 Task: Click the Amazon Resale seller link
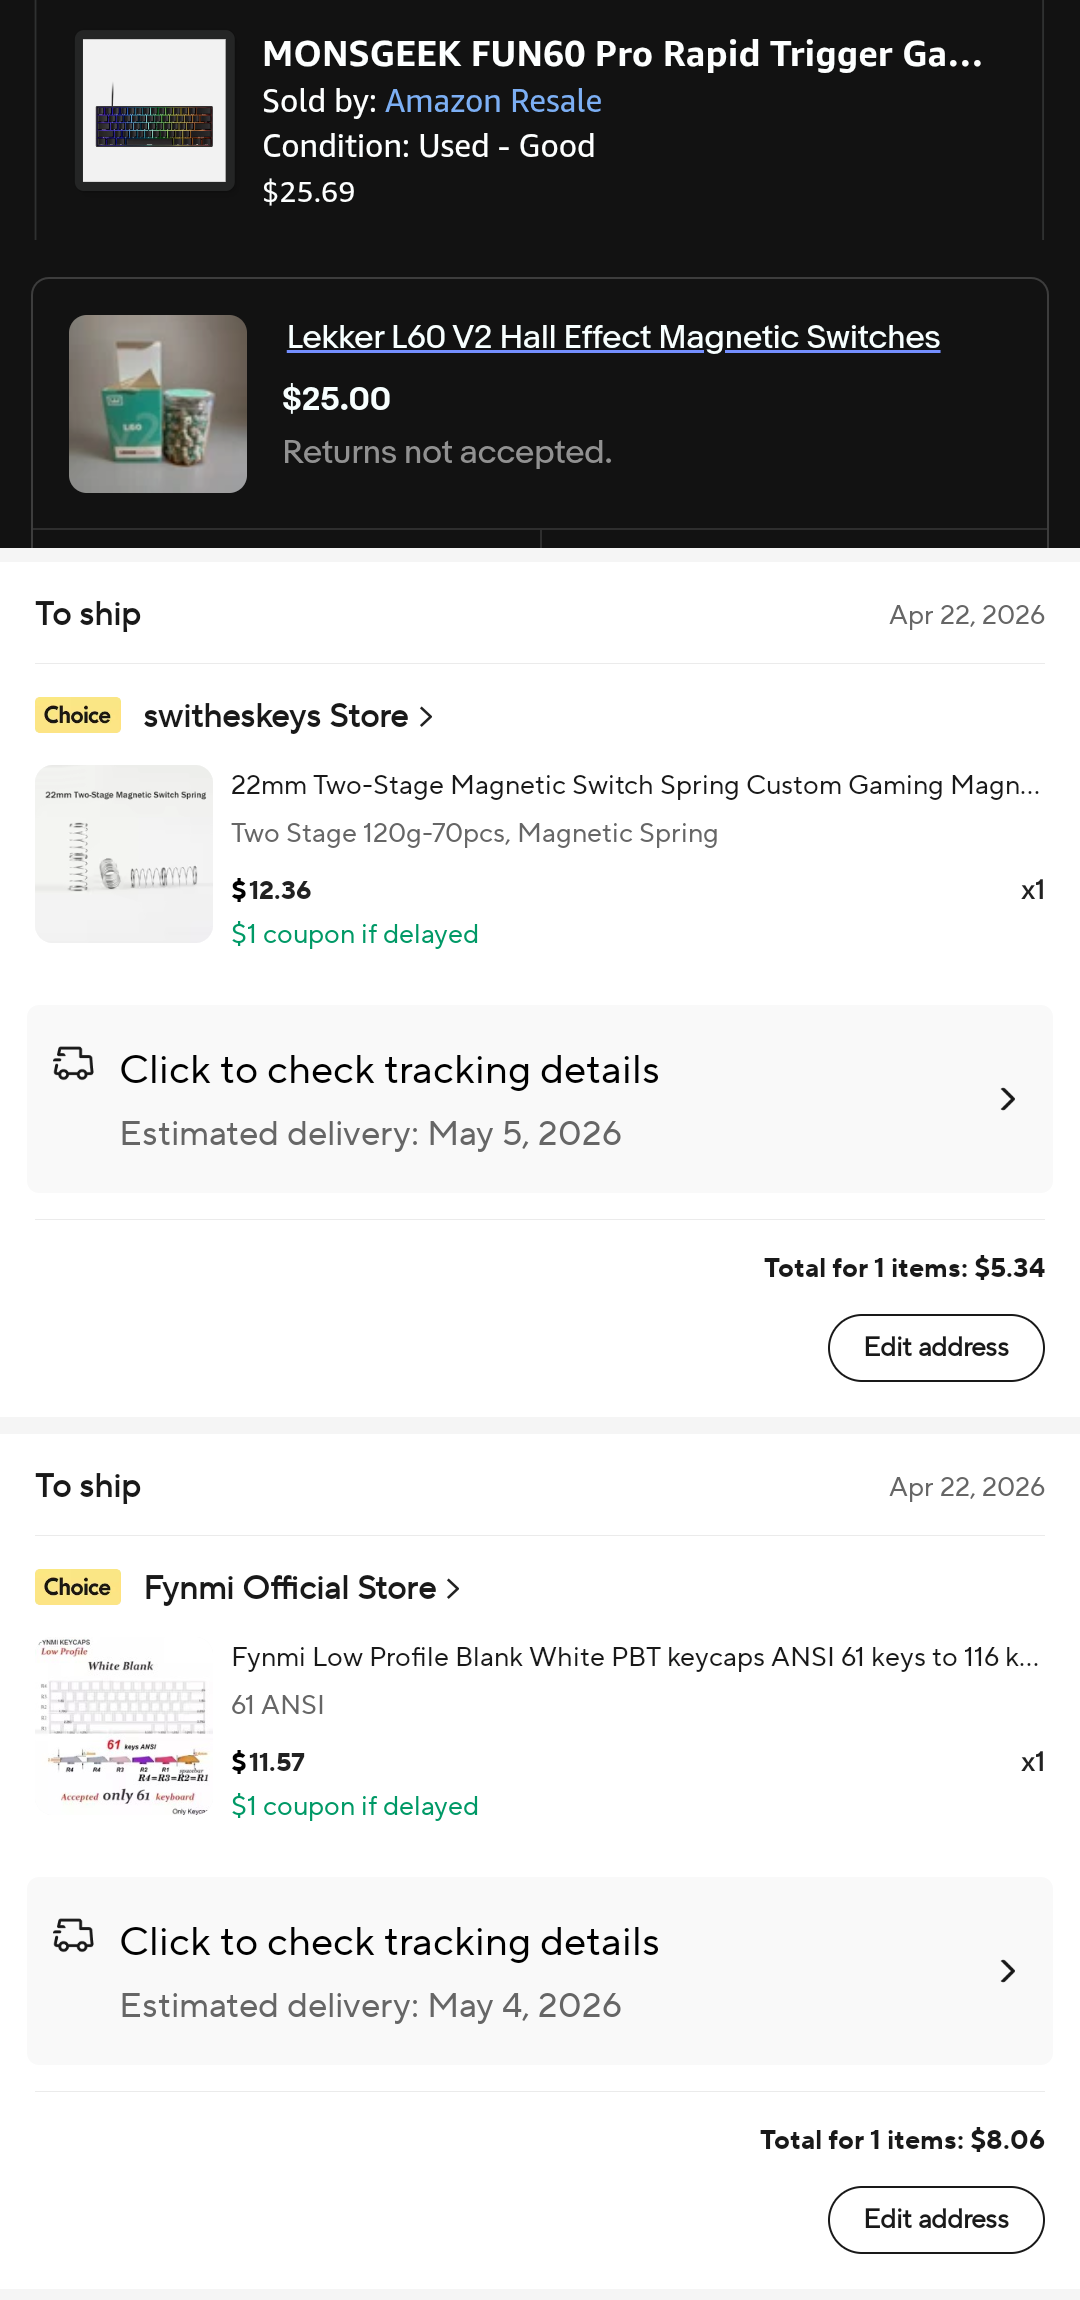[493, 101]
